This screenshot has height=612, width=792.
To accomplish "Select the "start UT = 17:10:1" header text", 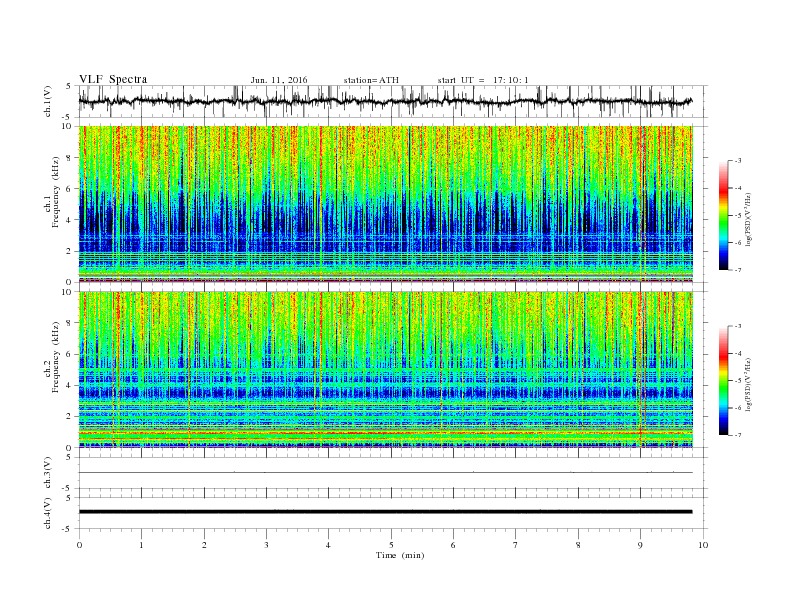I will pos(483,80).
